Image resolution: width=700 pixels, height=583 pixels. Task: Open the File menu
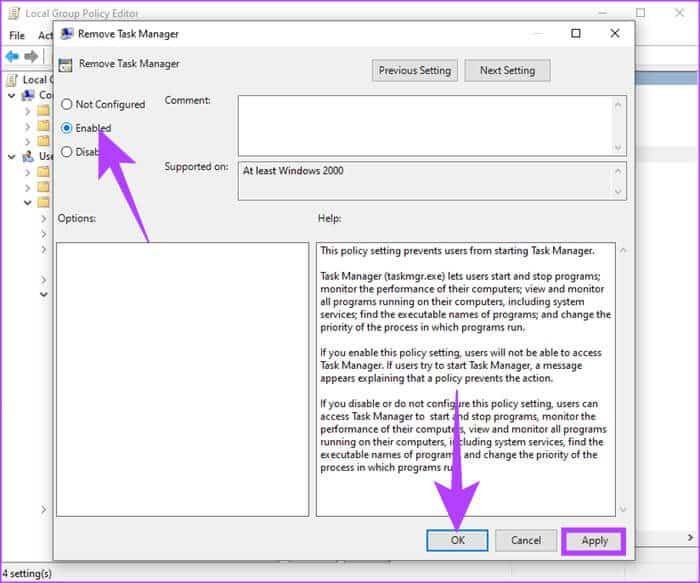(x=17, y=35)
